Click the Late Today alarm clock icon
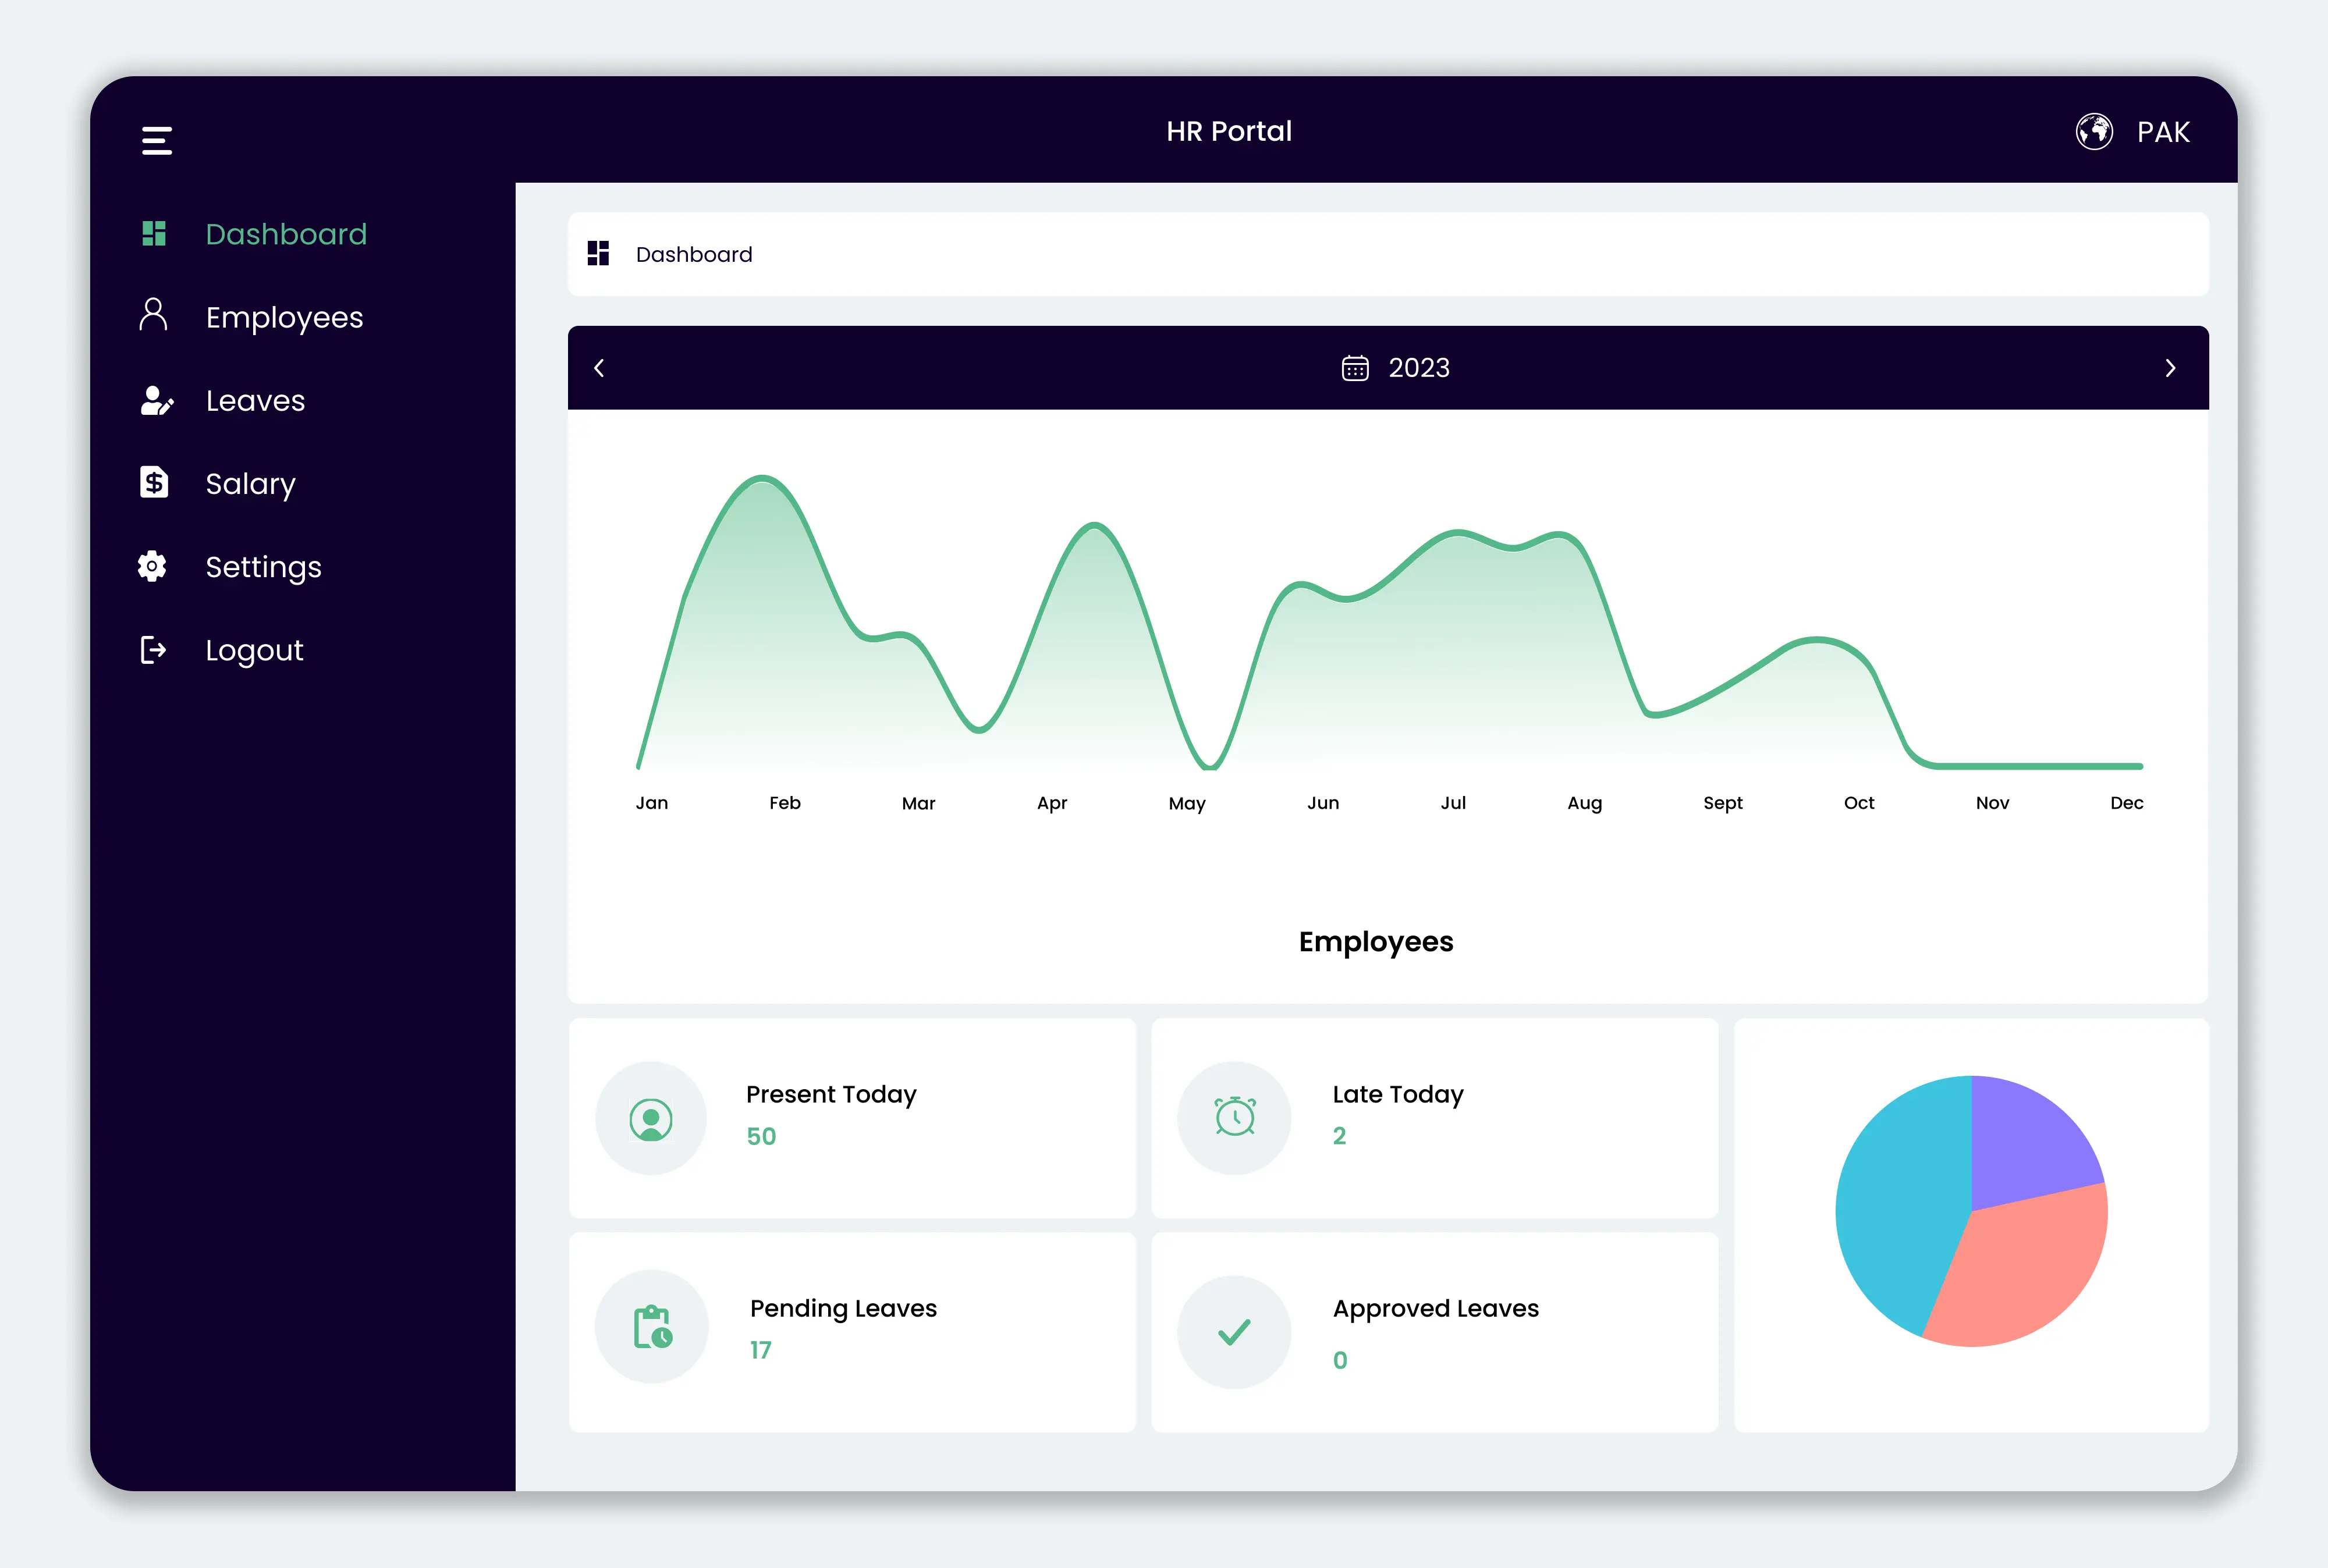The height and width of the screenshot is (1568, 2328). (x=1235, y=1116)
